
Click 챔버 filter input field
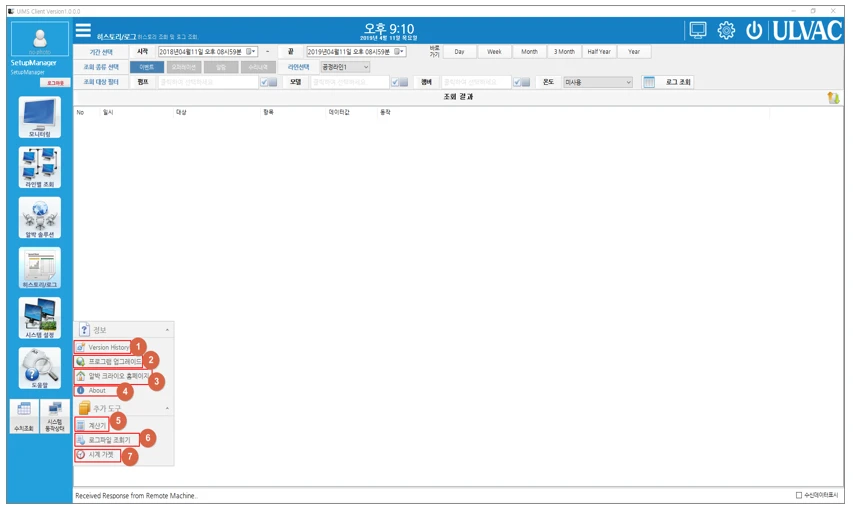pos(476,82)
